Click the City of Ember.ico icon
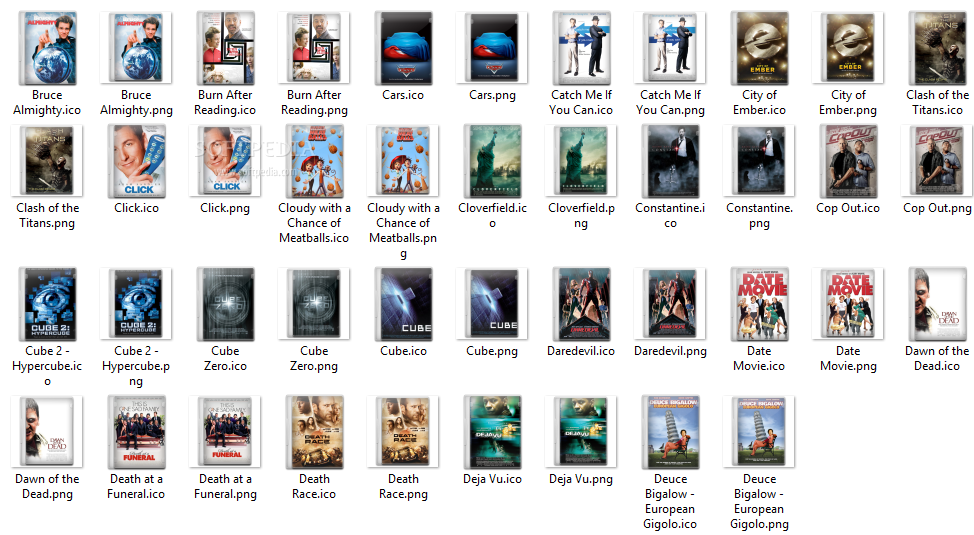 [759, 48]
